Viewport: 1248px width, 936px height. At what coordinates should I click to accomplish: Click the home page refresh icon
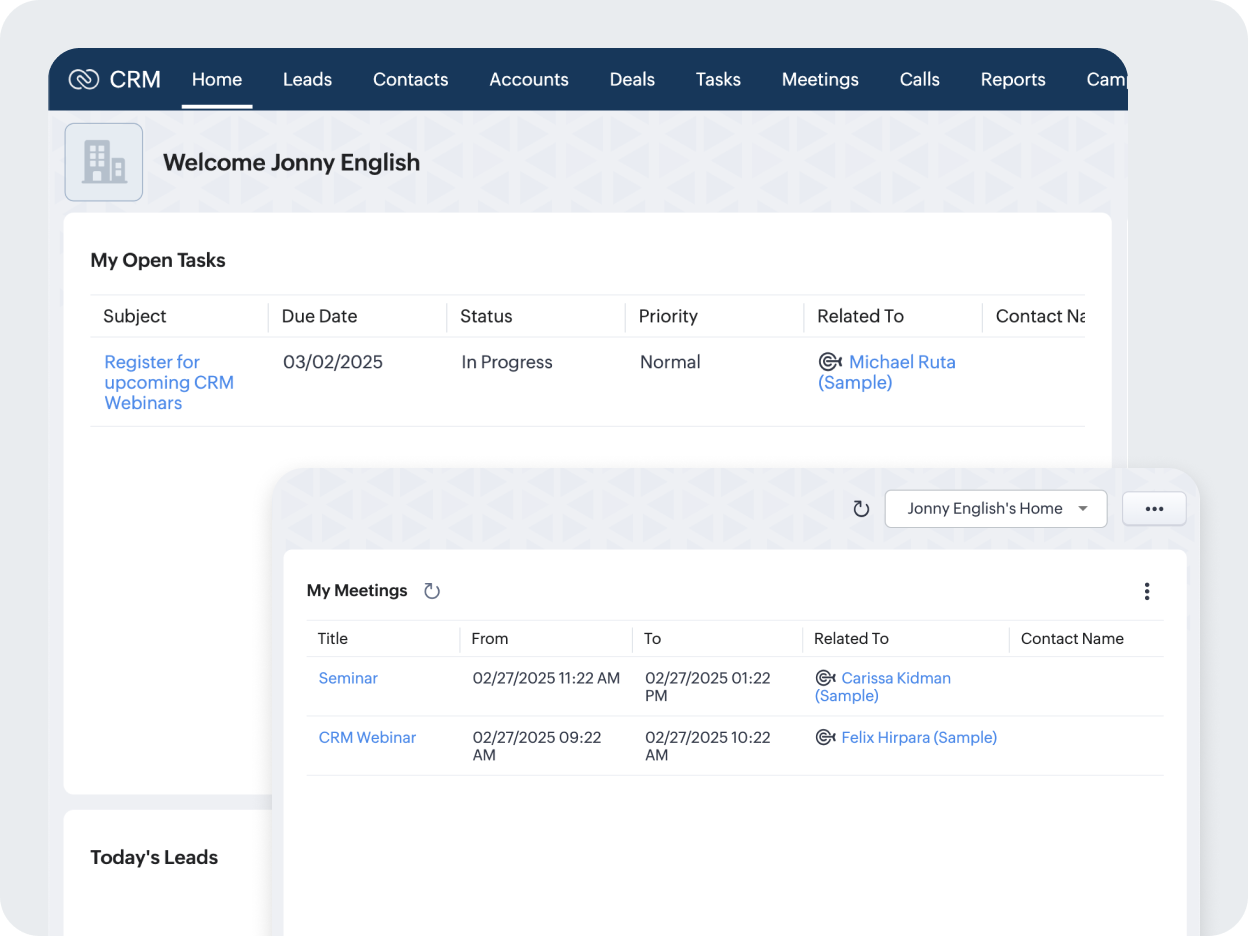point(860,509)
